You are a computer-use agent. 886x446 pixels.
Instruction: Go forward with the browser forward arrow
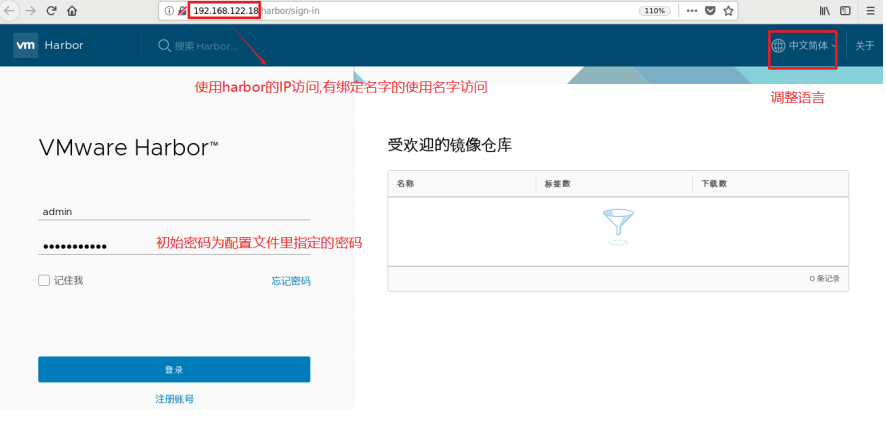coord(31,11)
